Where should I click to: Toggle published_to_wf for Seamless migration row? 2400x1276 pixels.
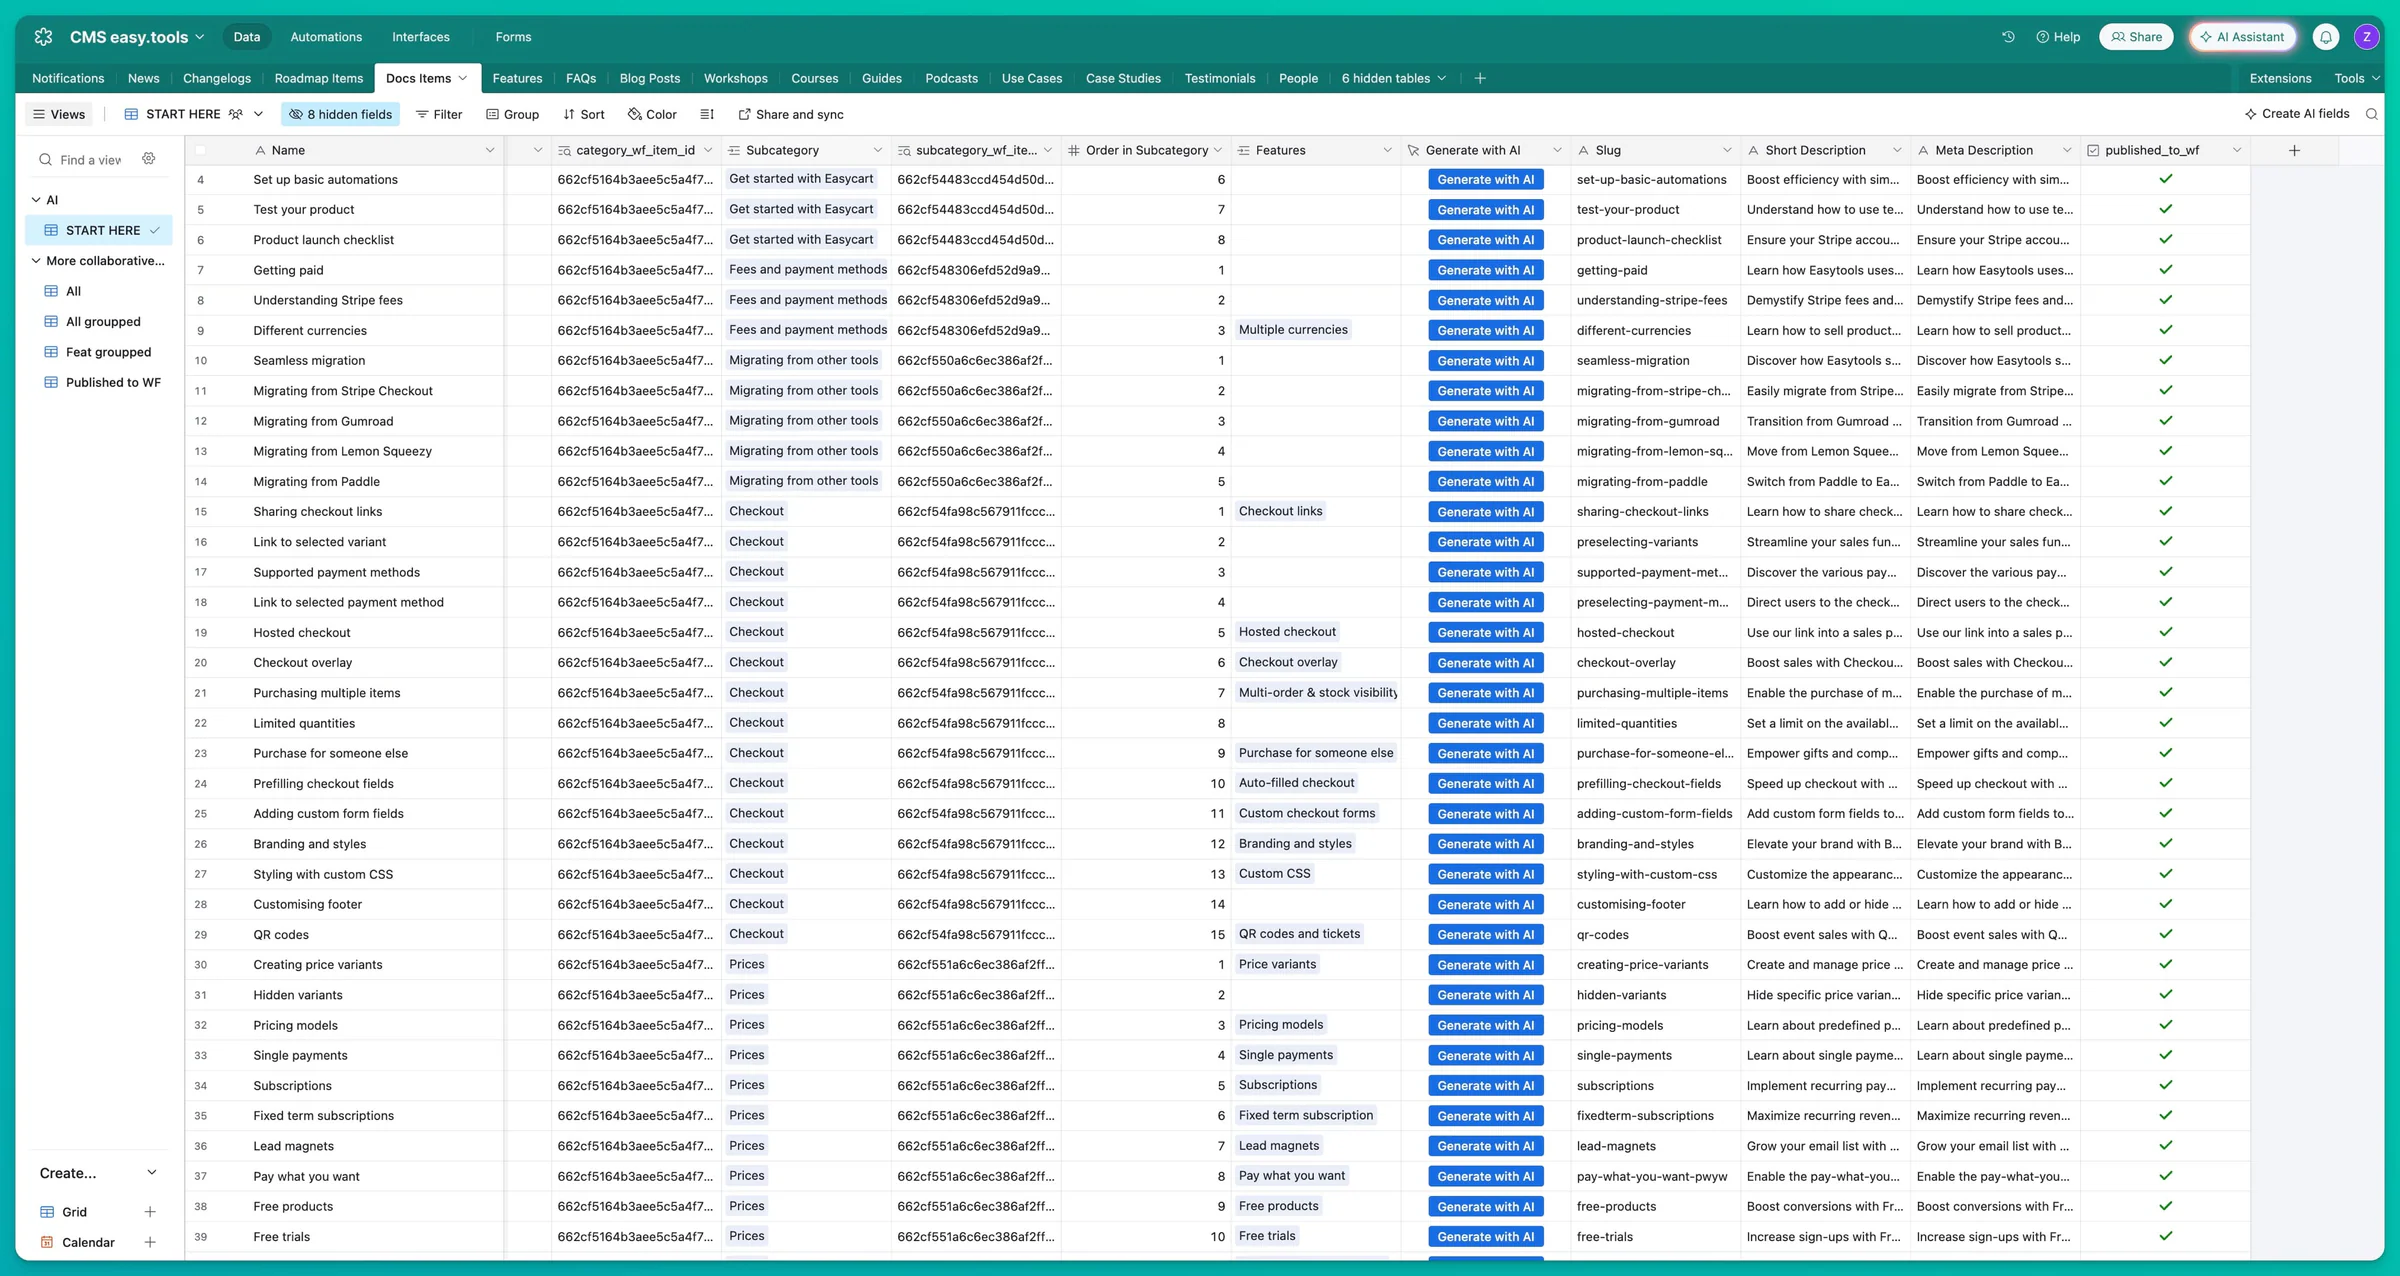click(2165, 360)
